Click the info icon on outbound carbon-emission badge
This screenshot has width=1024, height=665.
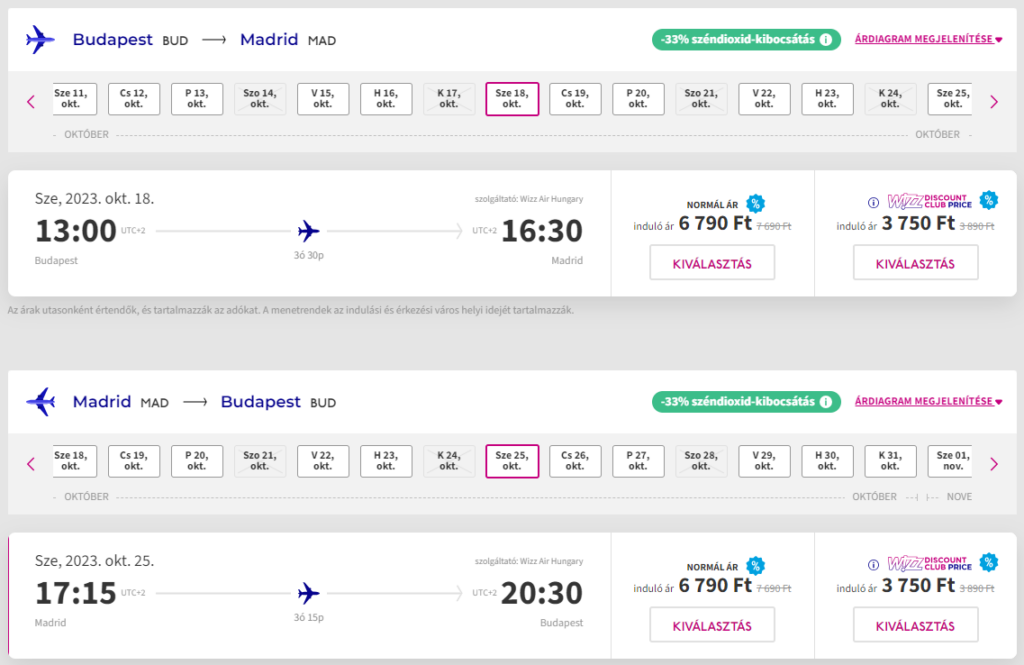[826, 39]
